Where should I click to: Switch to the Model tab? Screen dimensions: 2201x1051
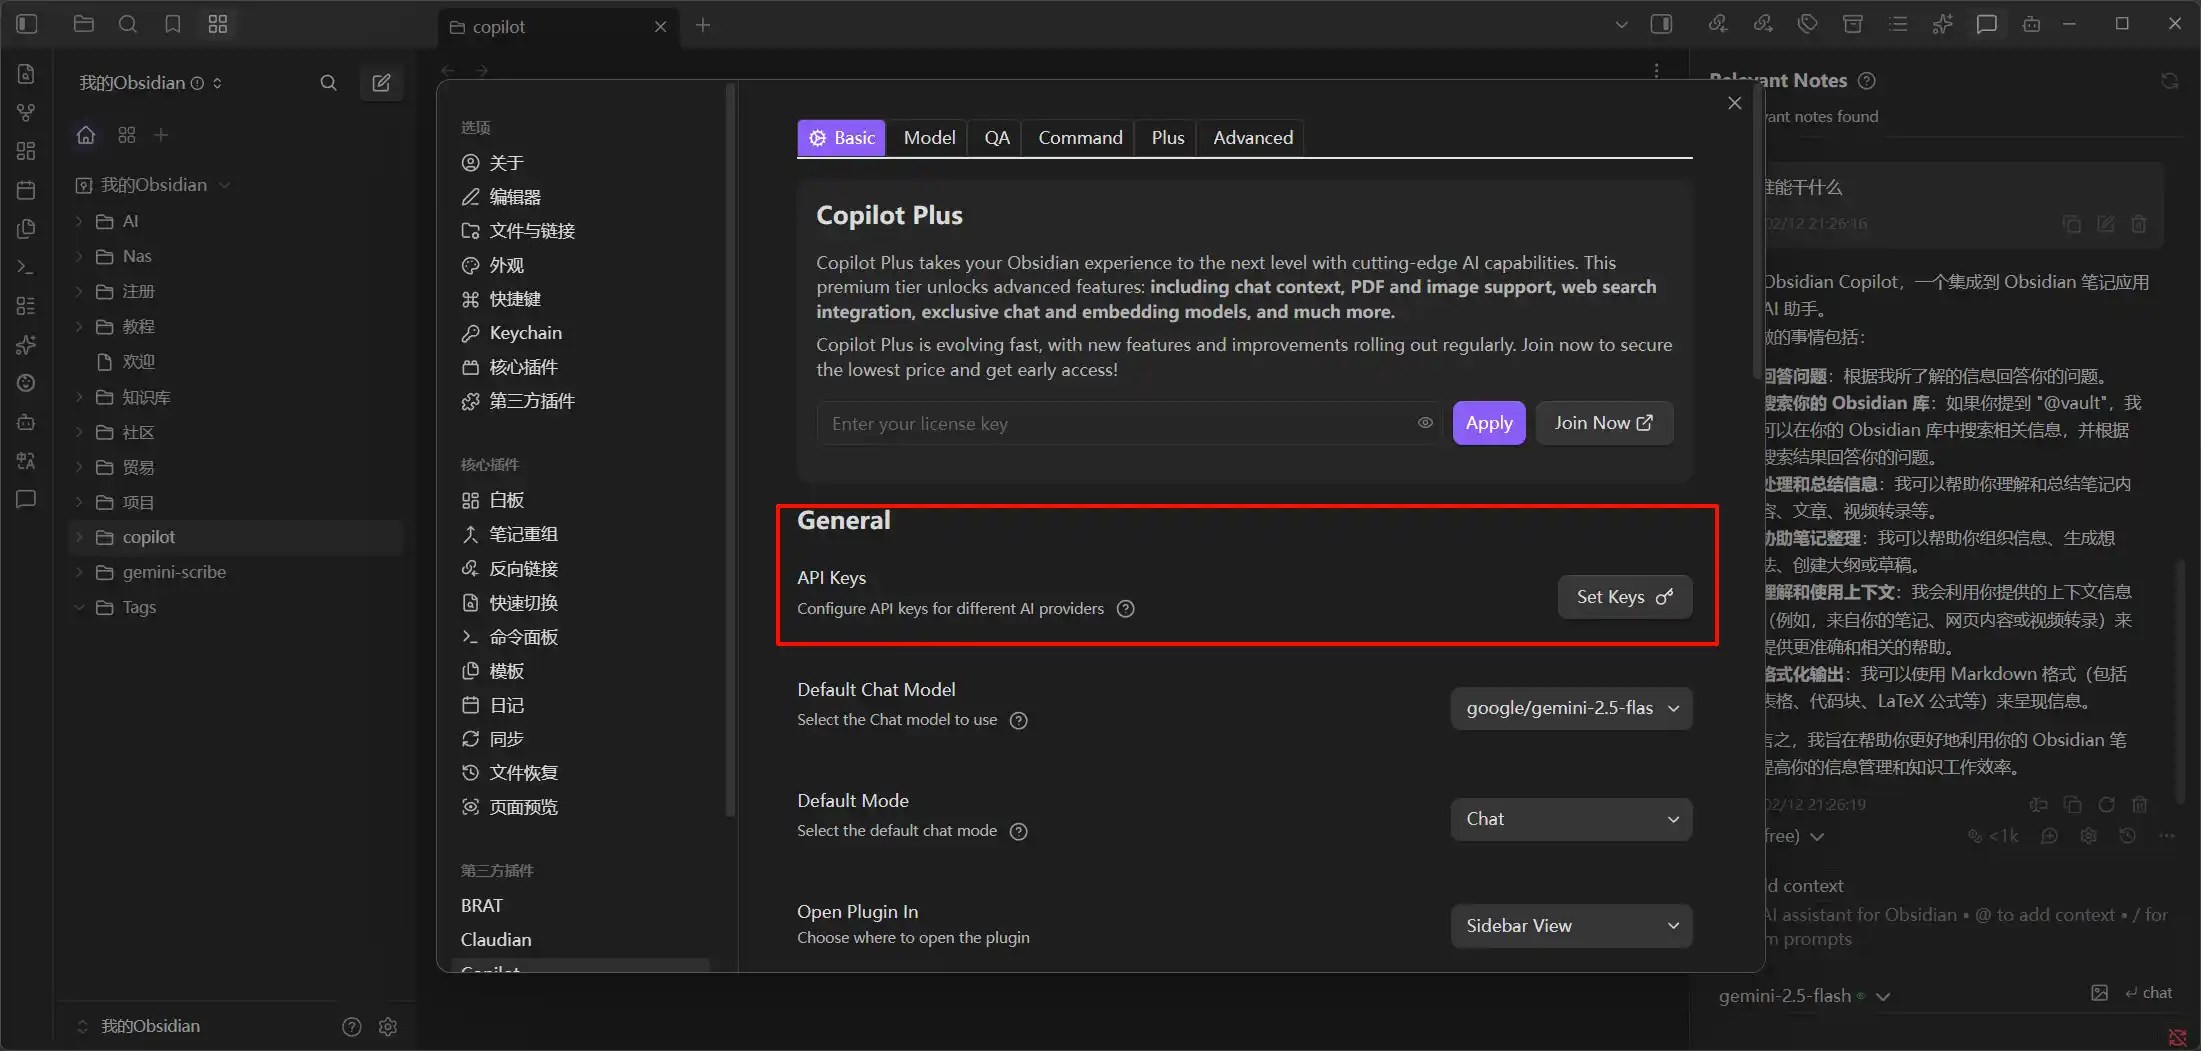(x=929, y=138)
